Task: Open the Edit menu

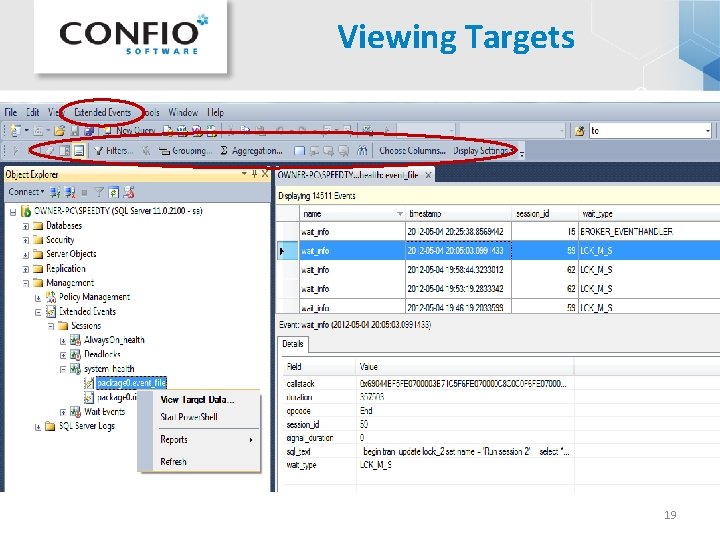Action: click(33, 112)
